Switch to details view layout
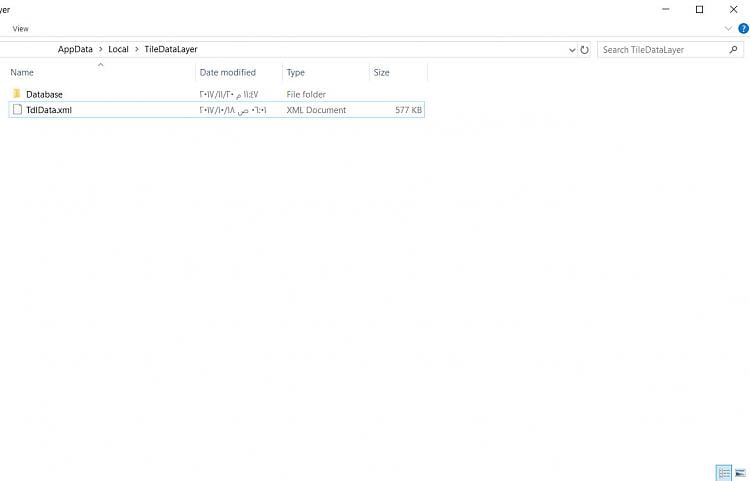The image size is (750, 481). tap(724, 472)
